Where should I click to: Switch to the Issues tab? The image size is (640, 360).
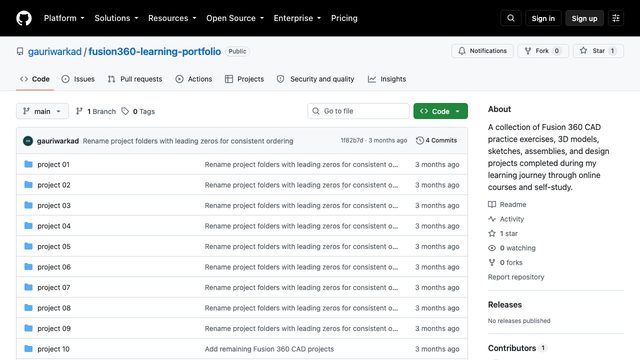[x=78, y=79]
